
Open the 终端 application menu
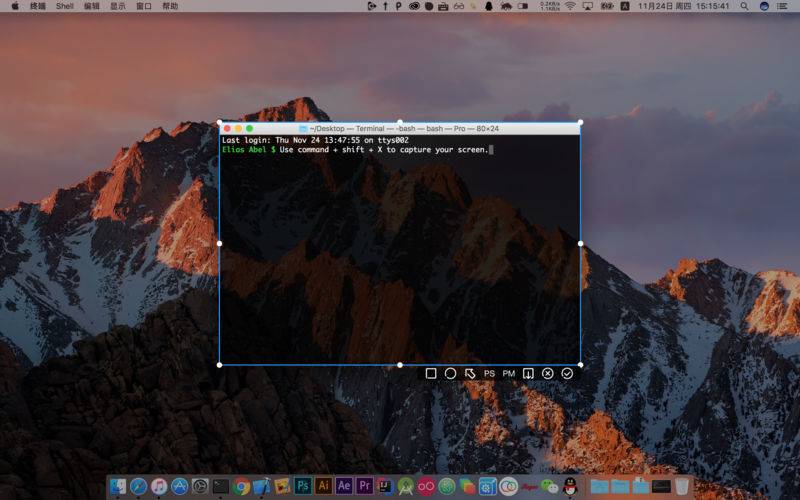point(38,6)
